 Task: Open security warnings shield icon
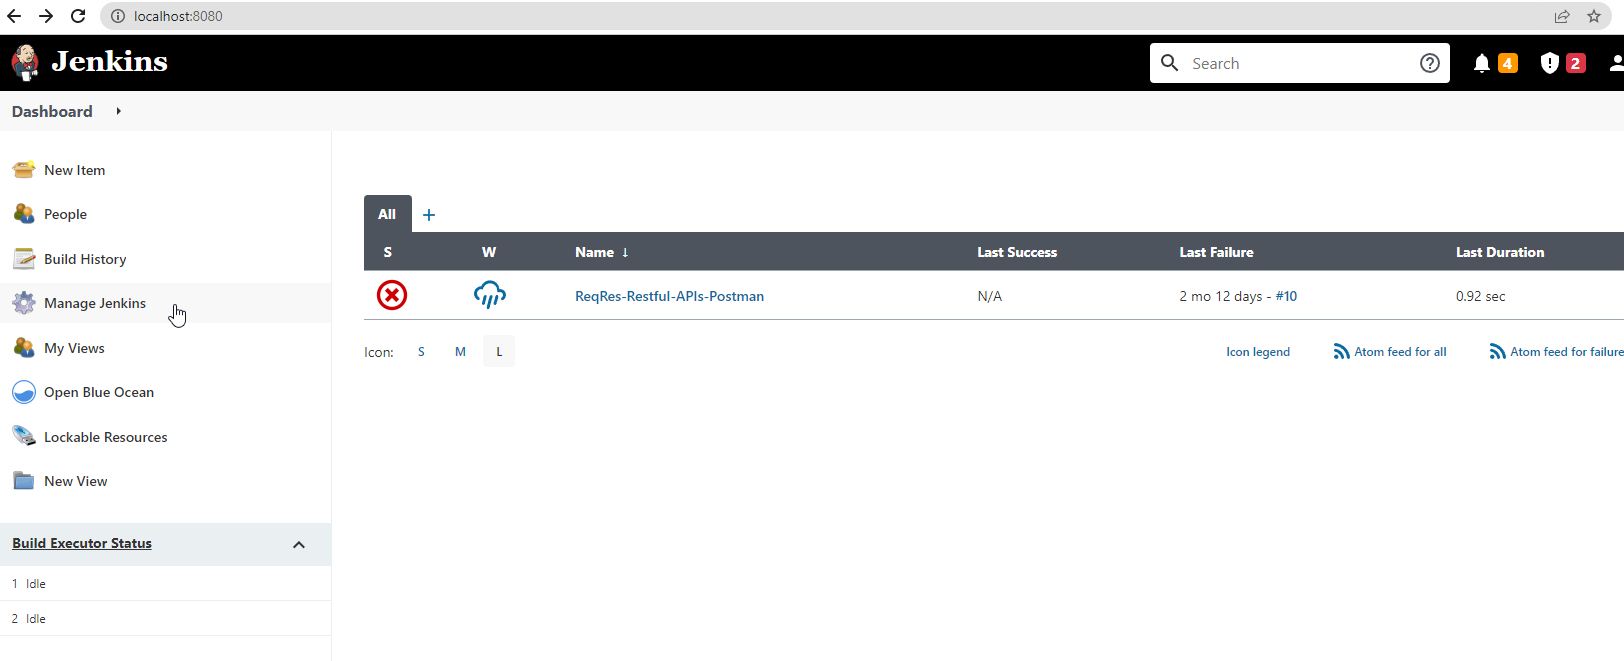pos(1549,63)
